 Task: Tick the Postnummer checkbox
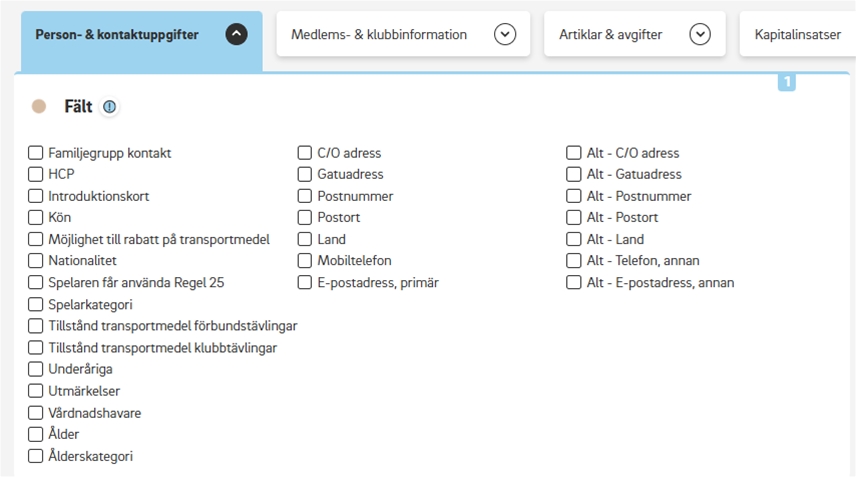click(305, 196)
